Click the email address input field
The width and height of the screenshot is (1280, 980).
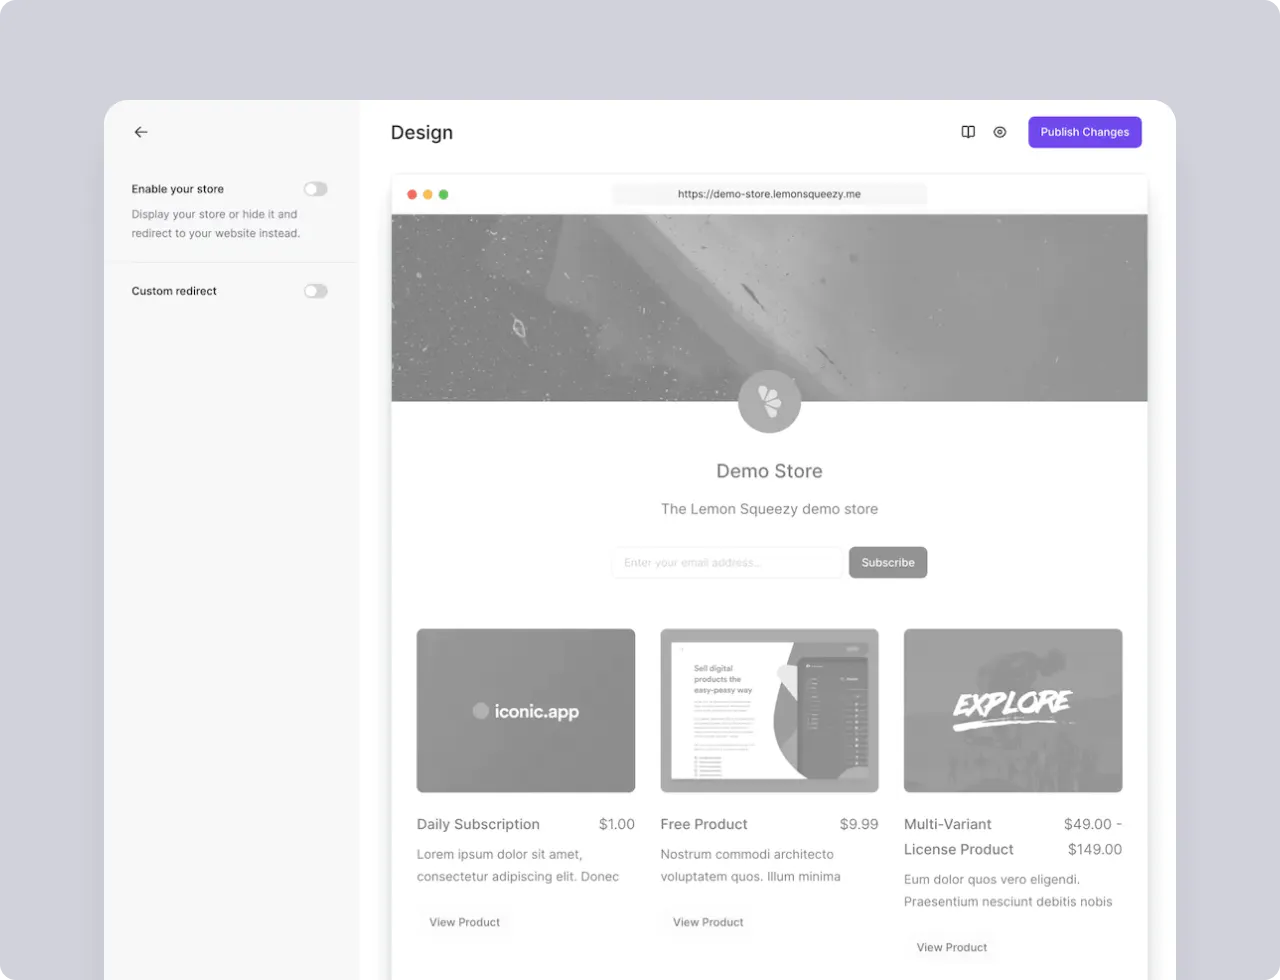(727, 562)
